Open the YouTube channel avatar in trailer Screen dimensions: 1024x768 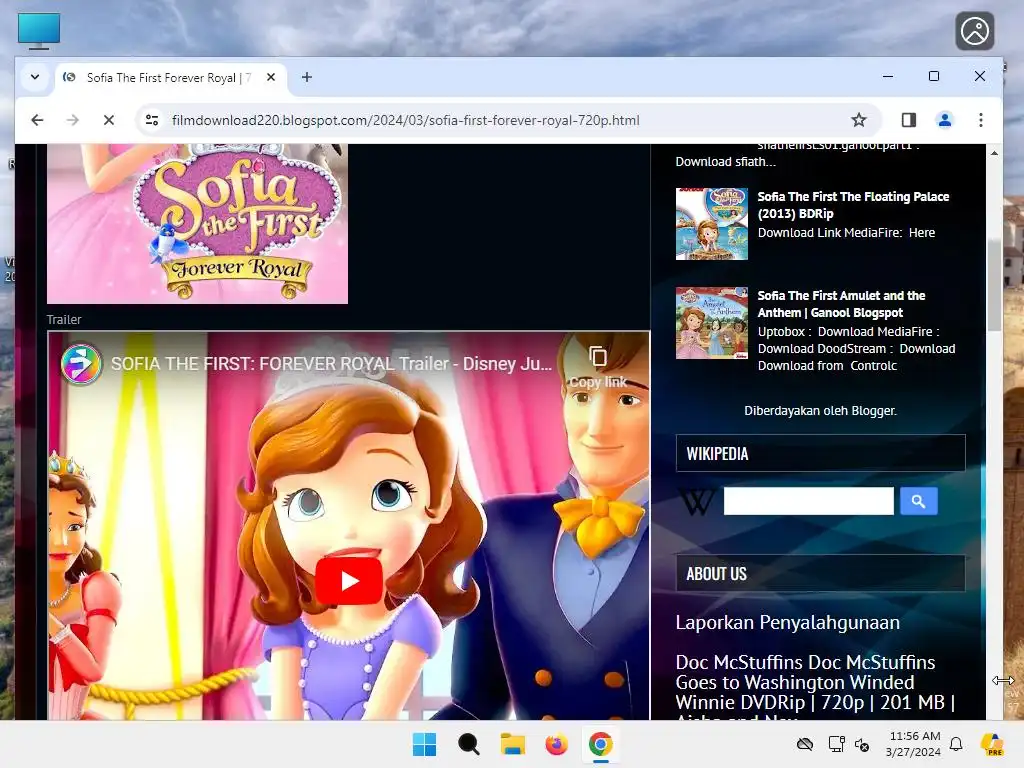coord(81,364)
